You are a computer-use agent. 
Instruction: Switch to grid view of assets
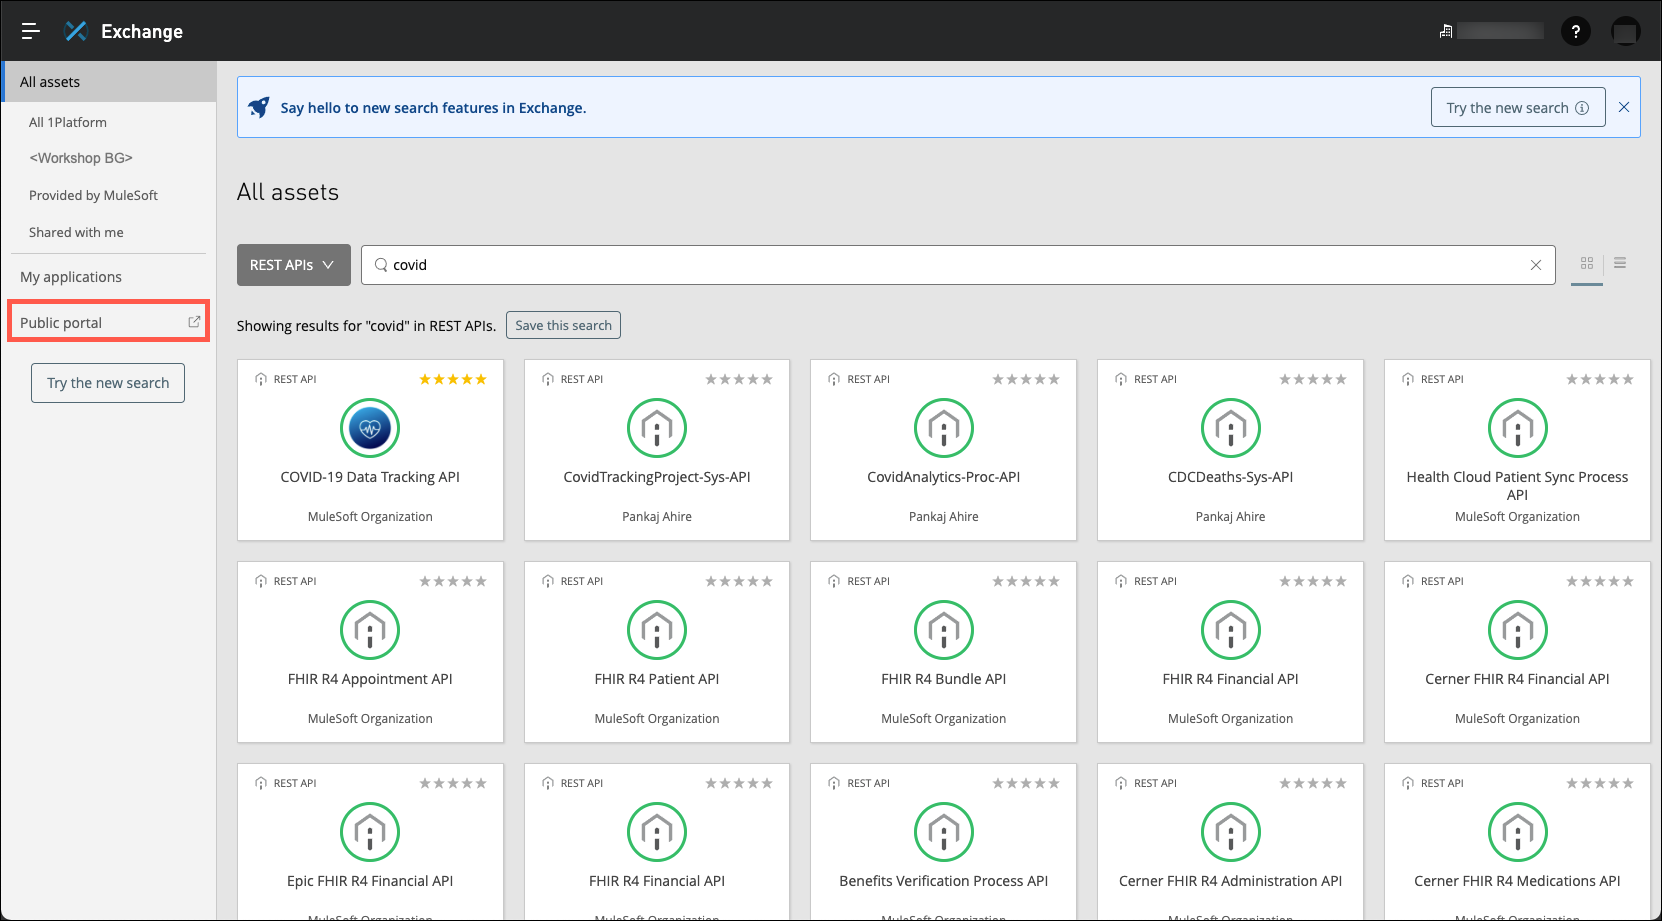(x=1587, y=263)
